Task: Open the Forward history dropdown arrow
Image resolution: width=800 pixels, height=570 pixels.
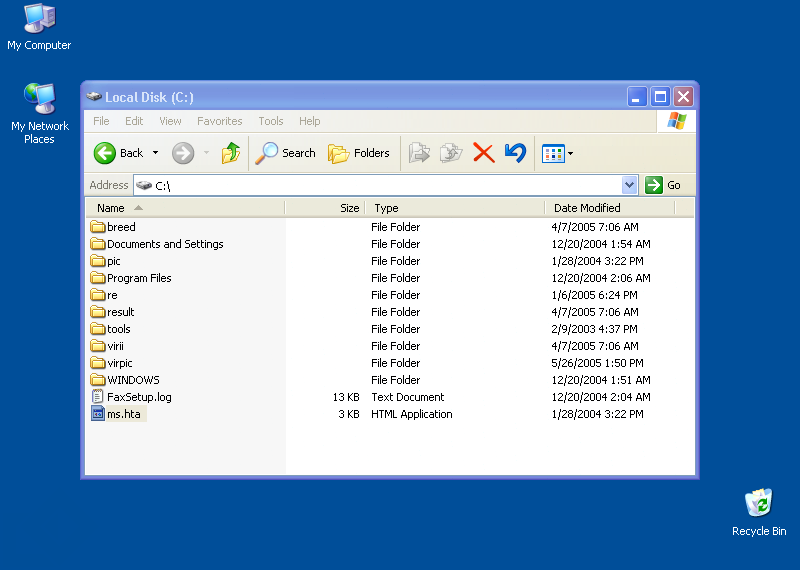Action: tap(207, 153)
